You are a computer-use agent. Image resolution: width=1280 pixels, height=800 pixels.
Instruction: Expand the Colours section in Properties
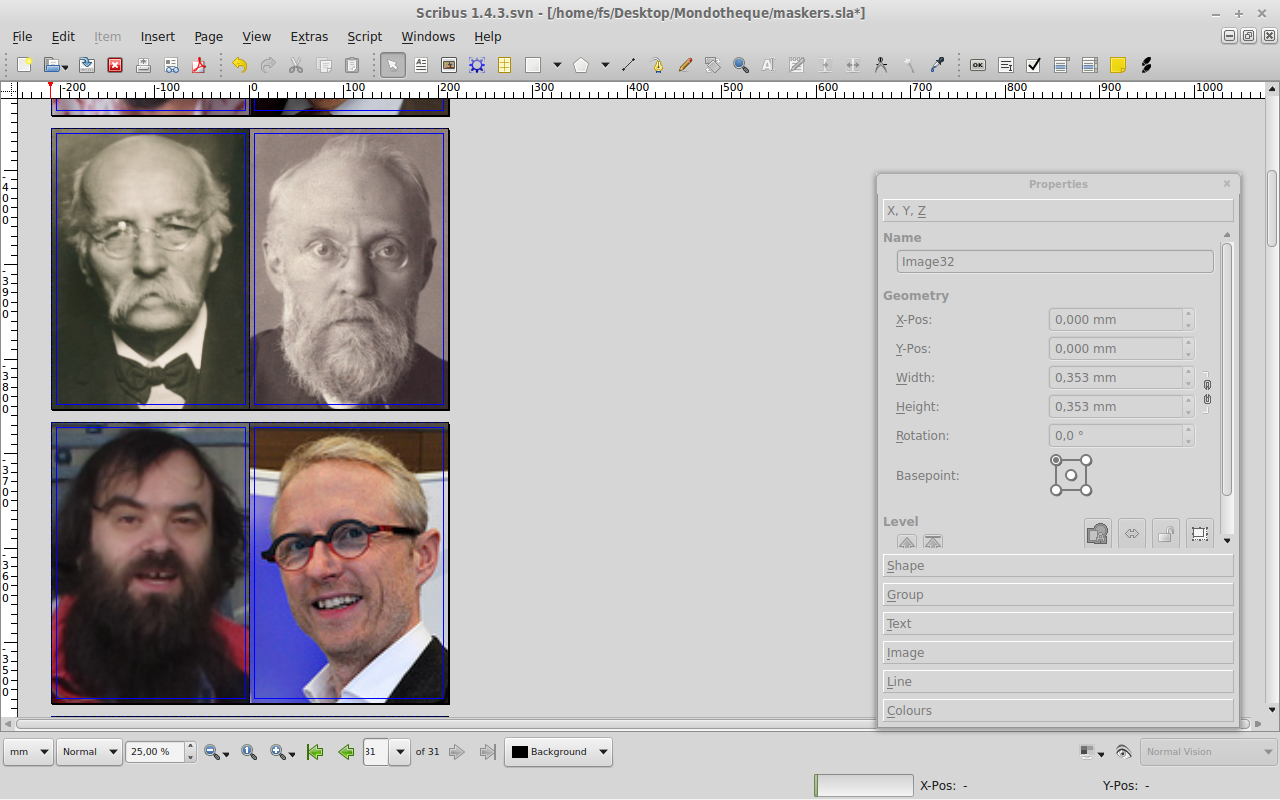(x=1058, y=711)
